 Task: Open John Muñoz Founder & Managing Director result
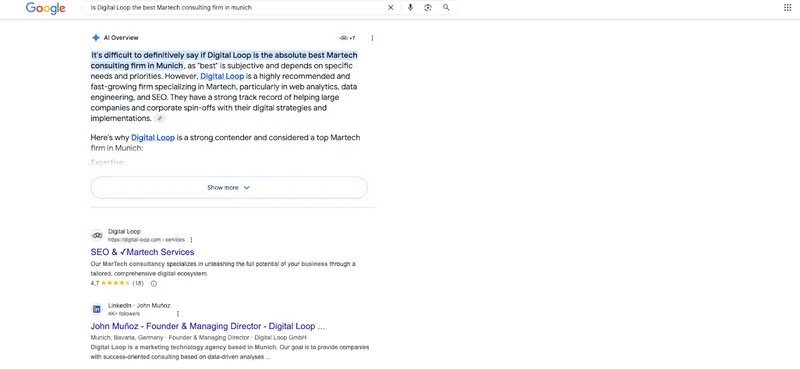(x=208, y=326)
